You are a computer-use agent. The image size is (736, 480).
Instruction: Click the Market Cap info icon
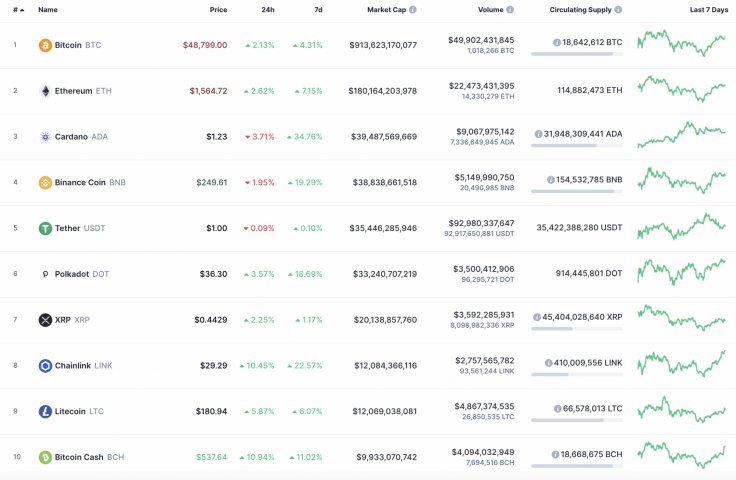pos(413,9)
